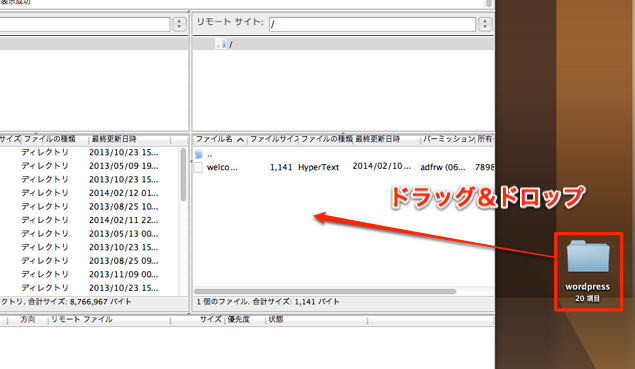The image size is (635, 369).
Task: Click the adfrw permission cell
Action: click(x=443, y=167)
